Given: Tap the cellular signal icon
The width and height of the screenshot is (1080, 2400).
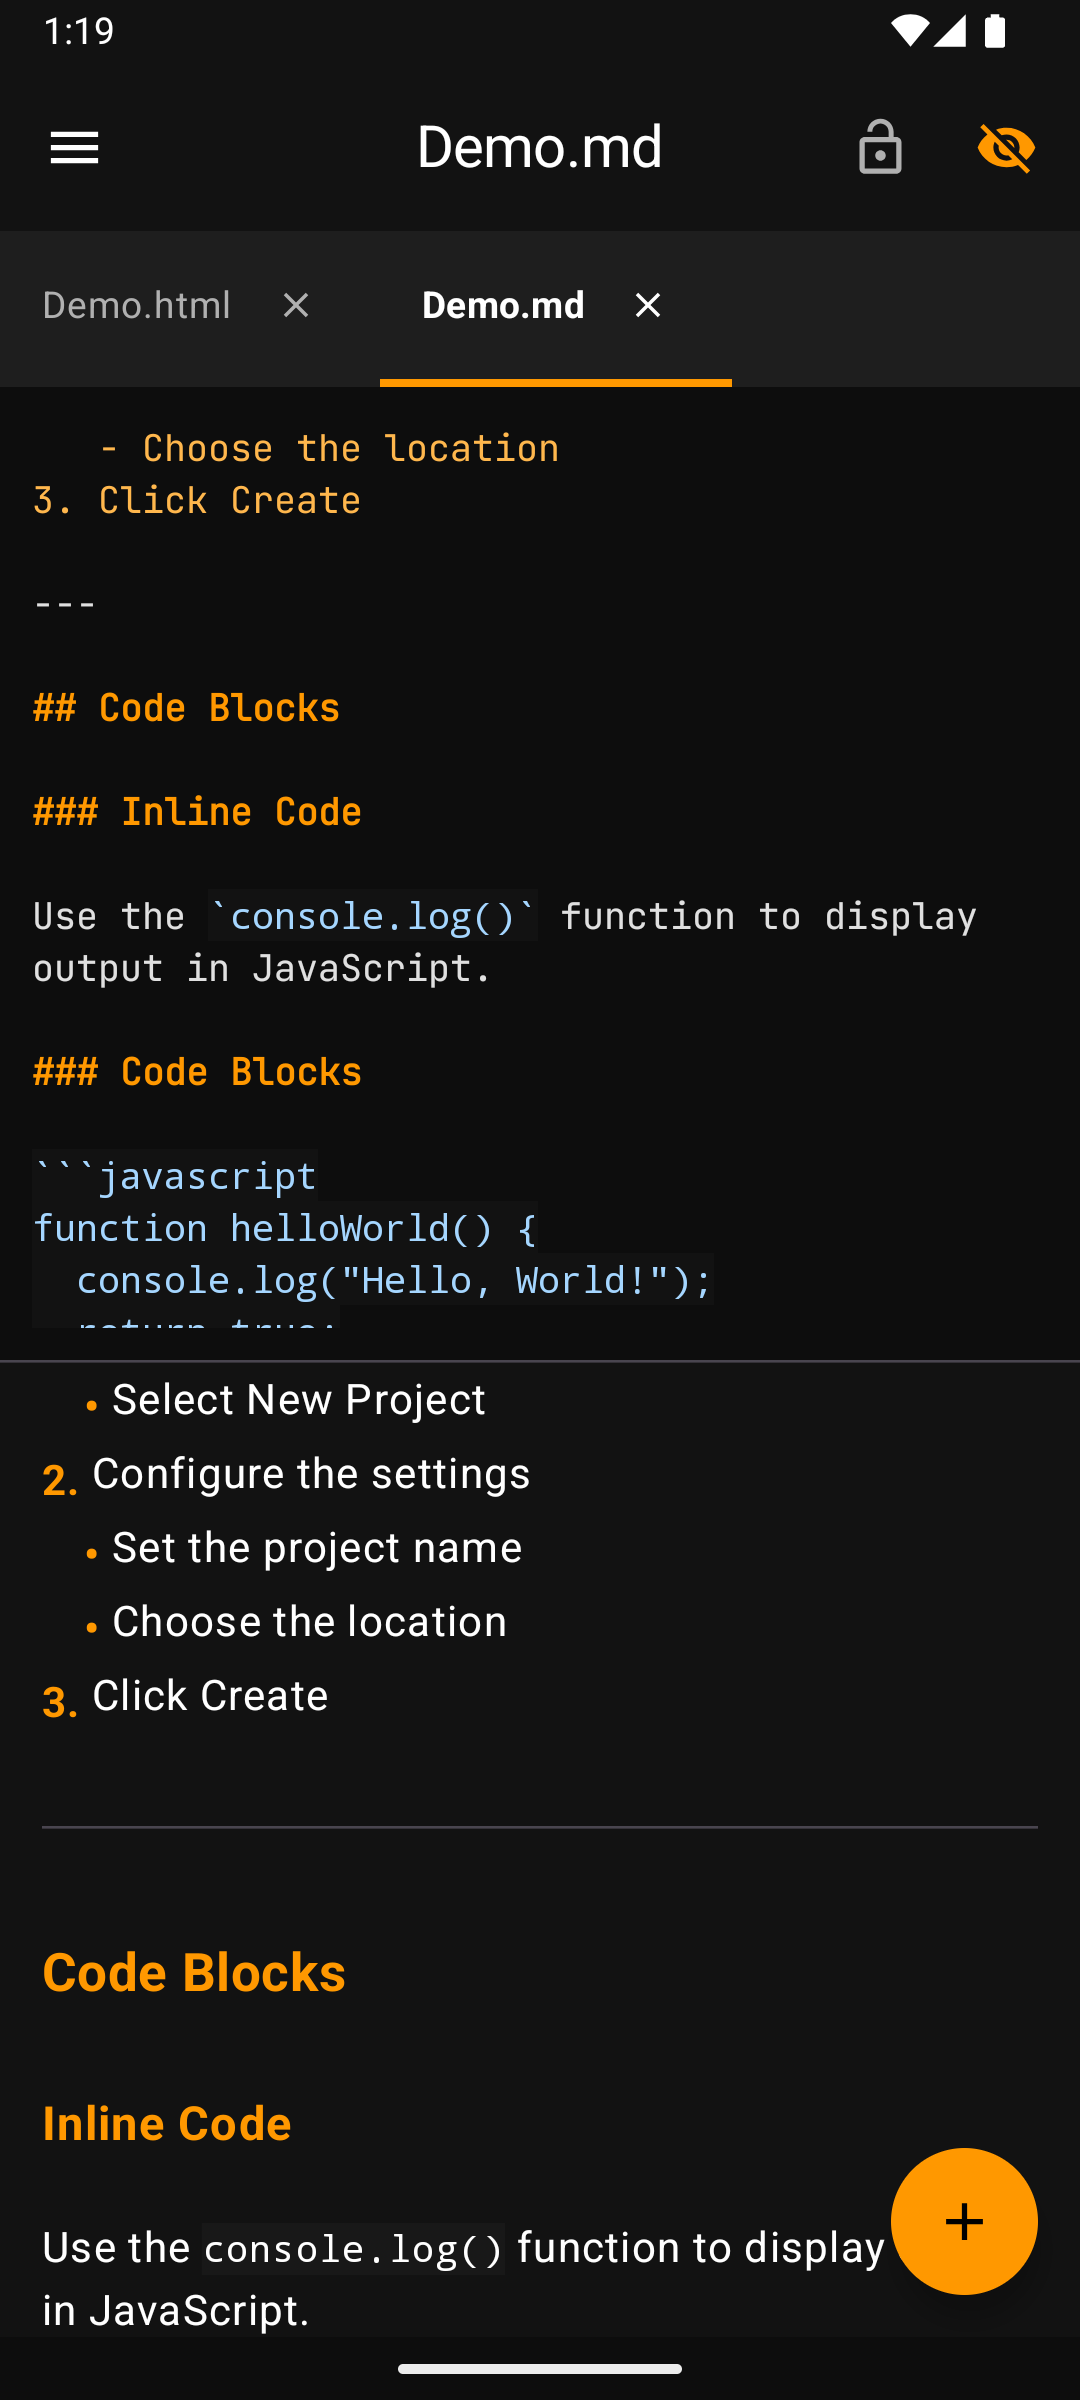Looking at the screenshot, I should (951, 31).
